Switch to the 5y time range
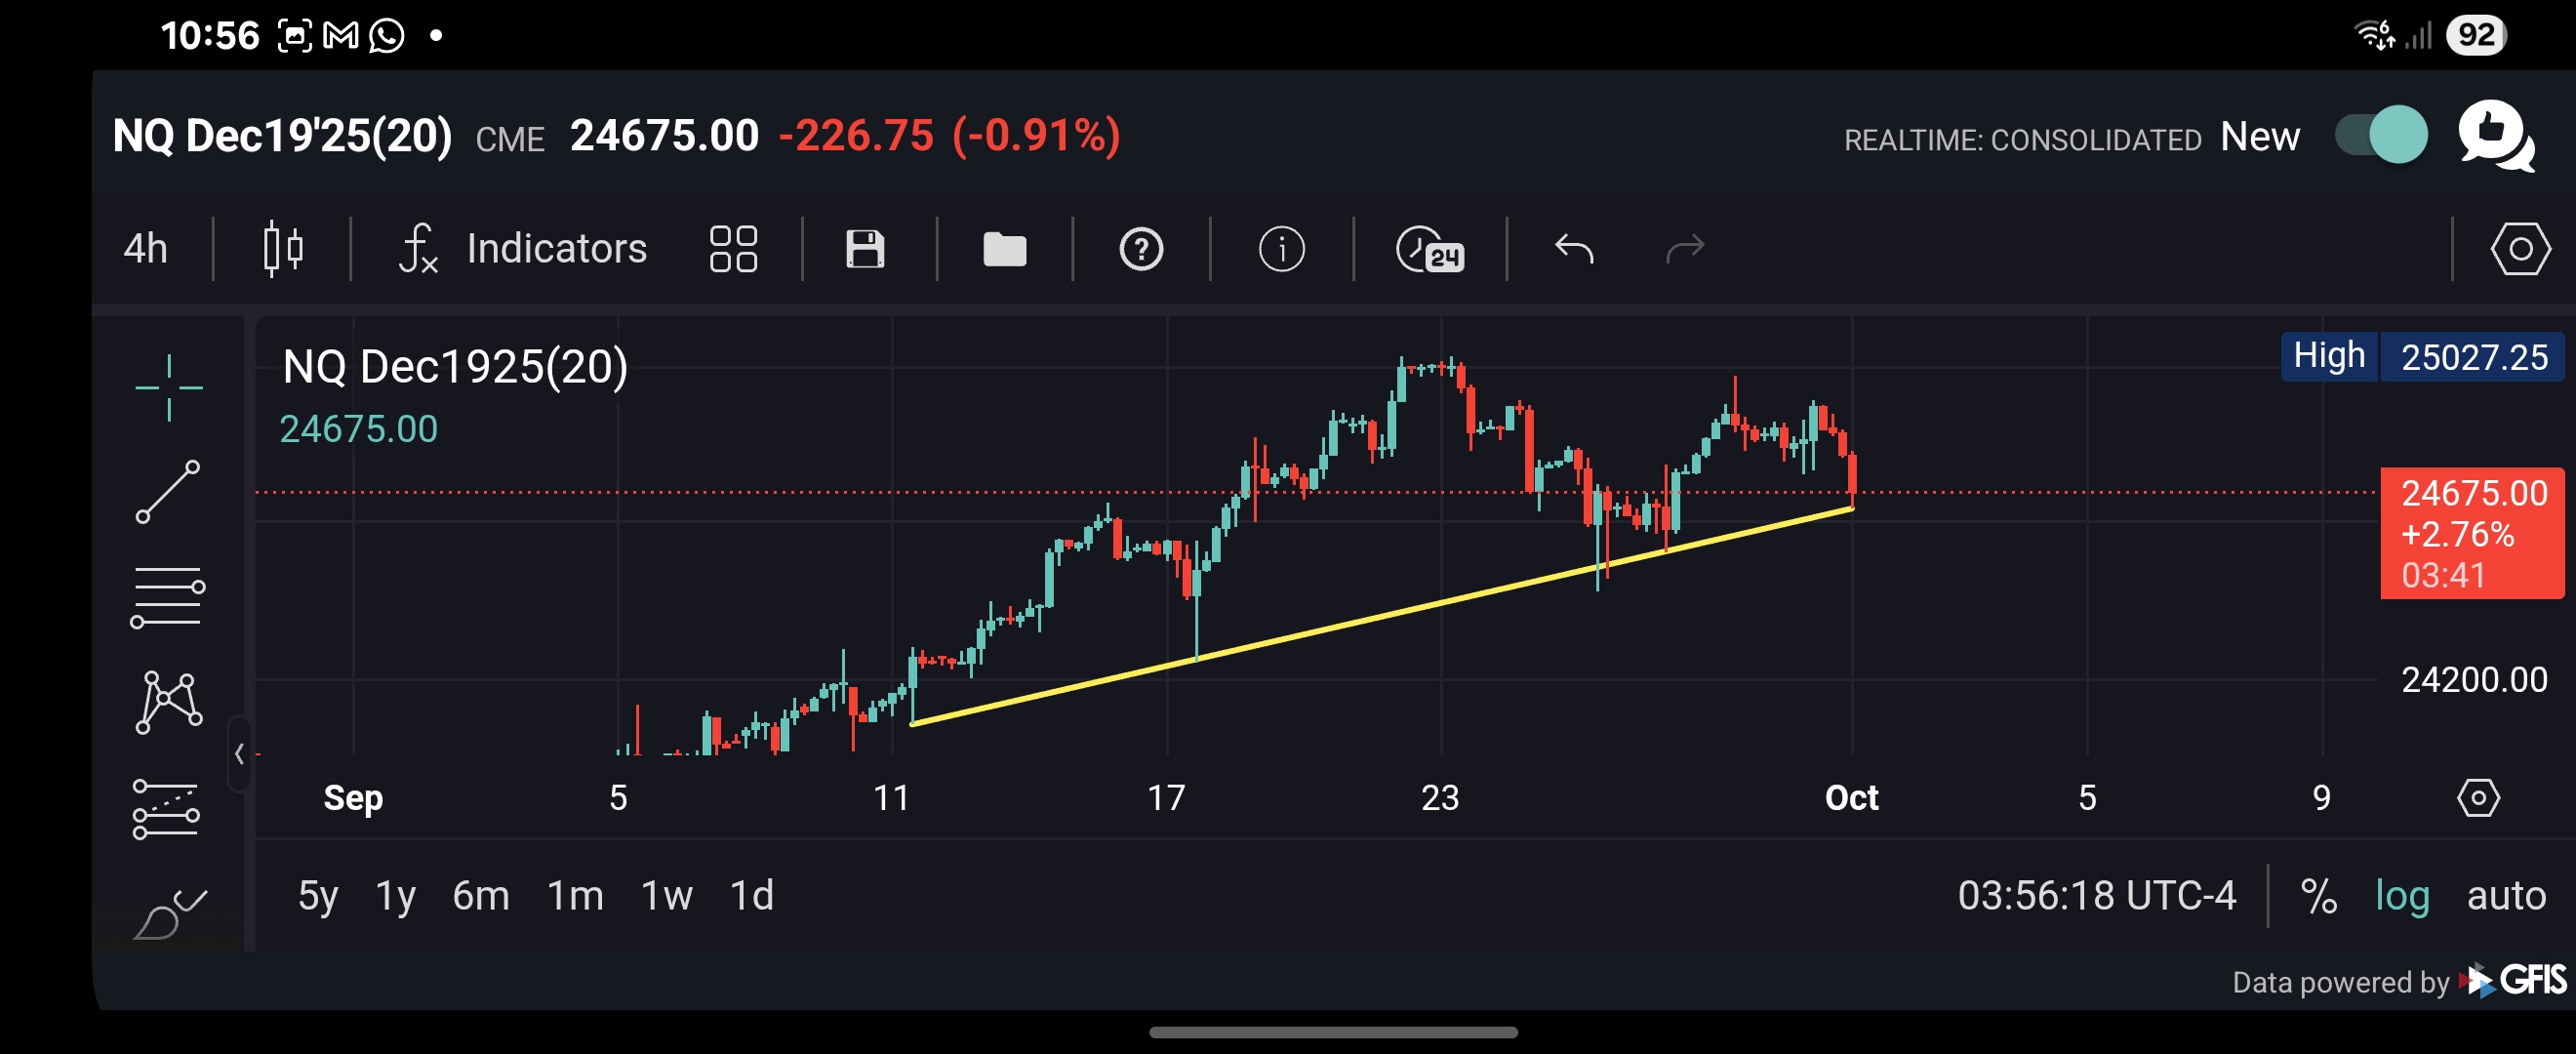Viewport: 2576px width, 1054px height. [318, 895]
